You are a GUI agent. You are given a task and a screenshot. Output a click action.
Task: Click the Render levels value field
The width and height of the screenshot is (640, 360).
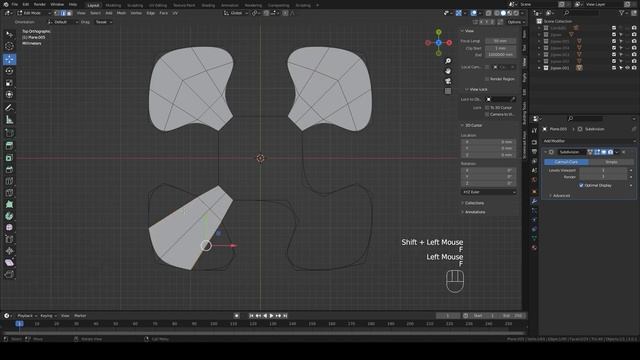[603, 177]
